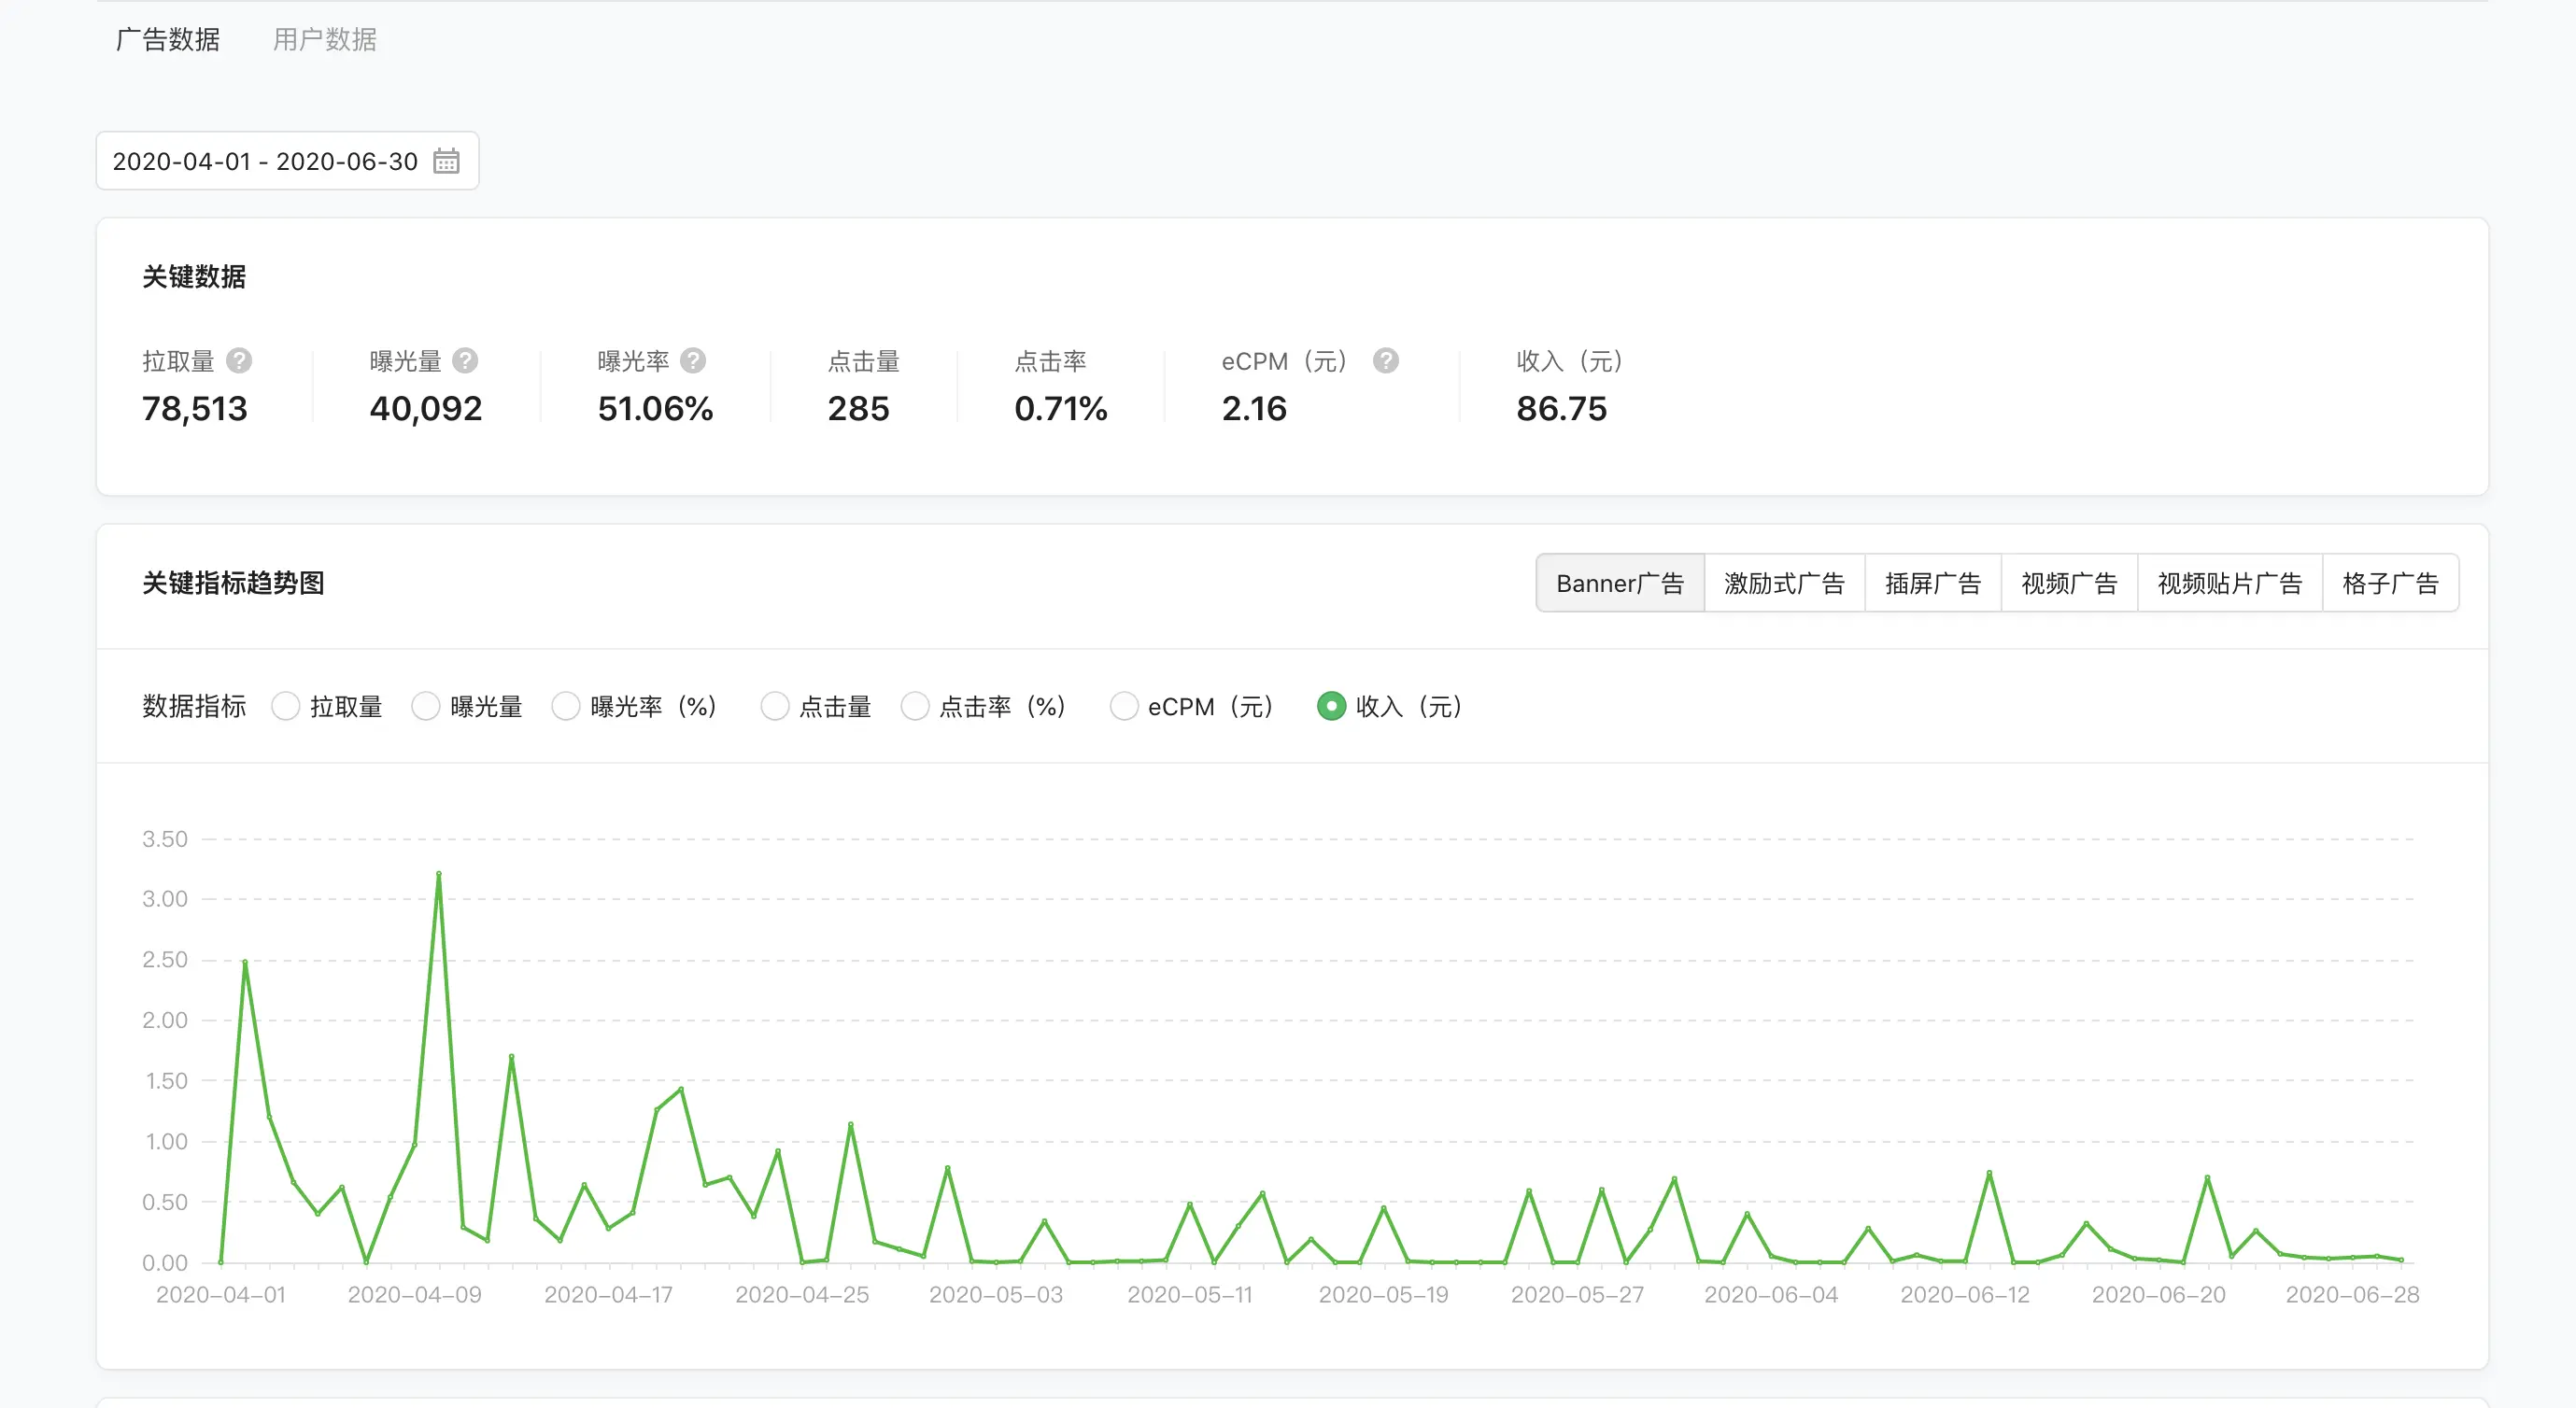Select the 激励式广告 ad type
Image resolution: width=2576 pixels, height=1408 pixels.
tap(1784, 583)
